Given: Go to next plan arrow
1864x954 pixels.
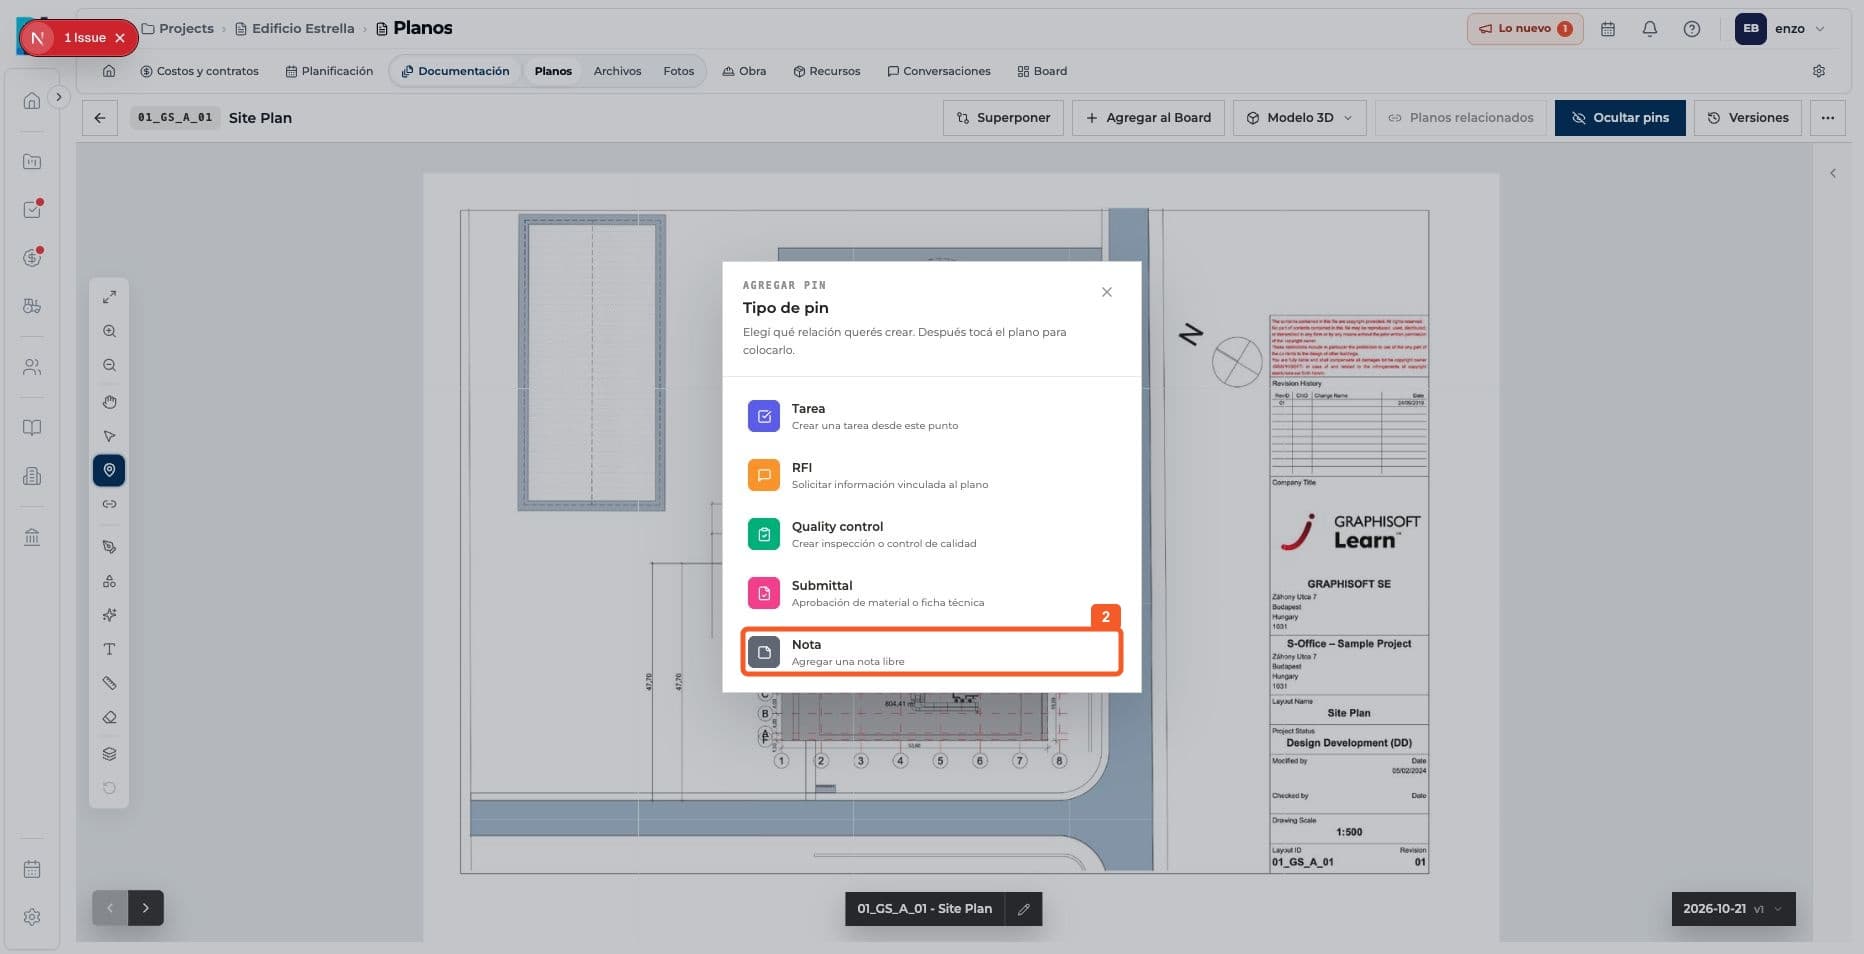Looking at the screenshot, I should pyautogui.click(x=146, y=908).
